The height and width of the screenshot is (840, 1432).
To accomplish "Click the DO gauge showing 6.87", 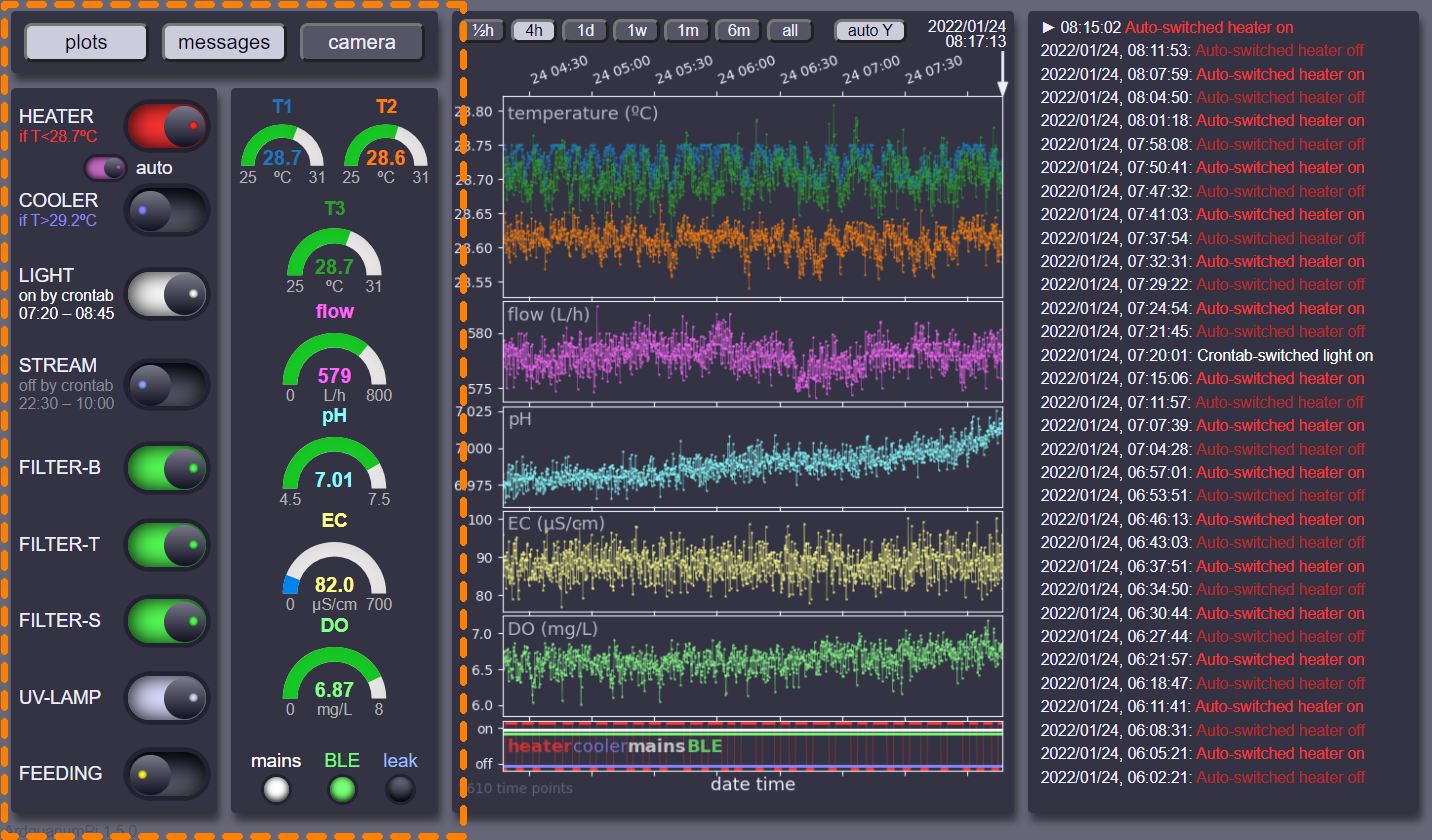I will click(334, 682).
